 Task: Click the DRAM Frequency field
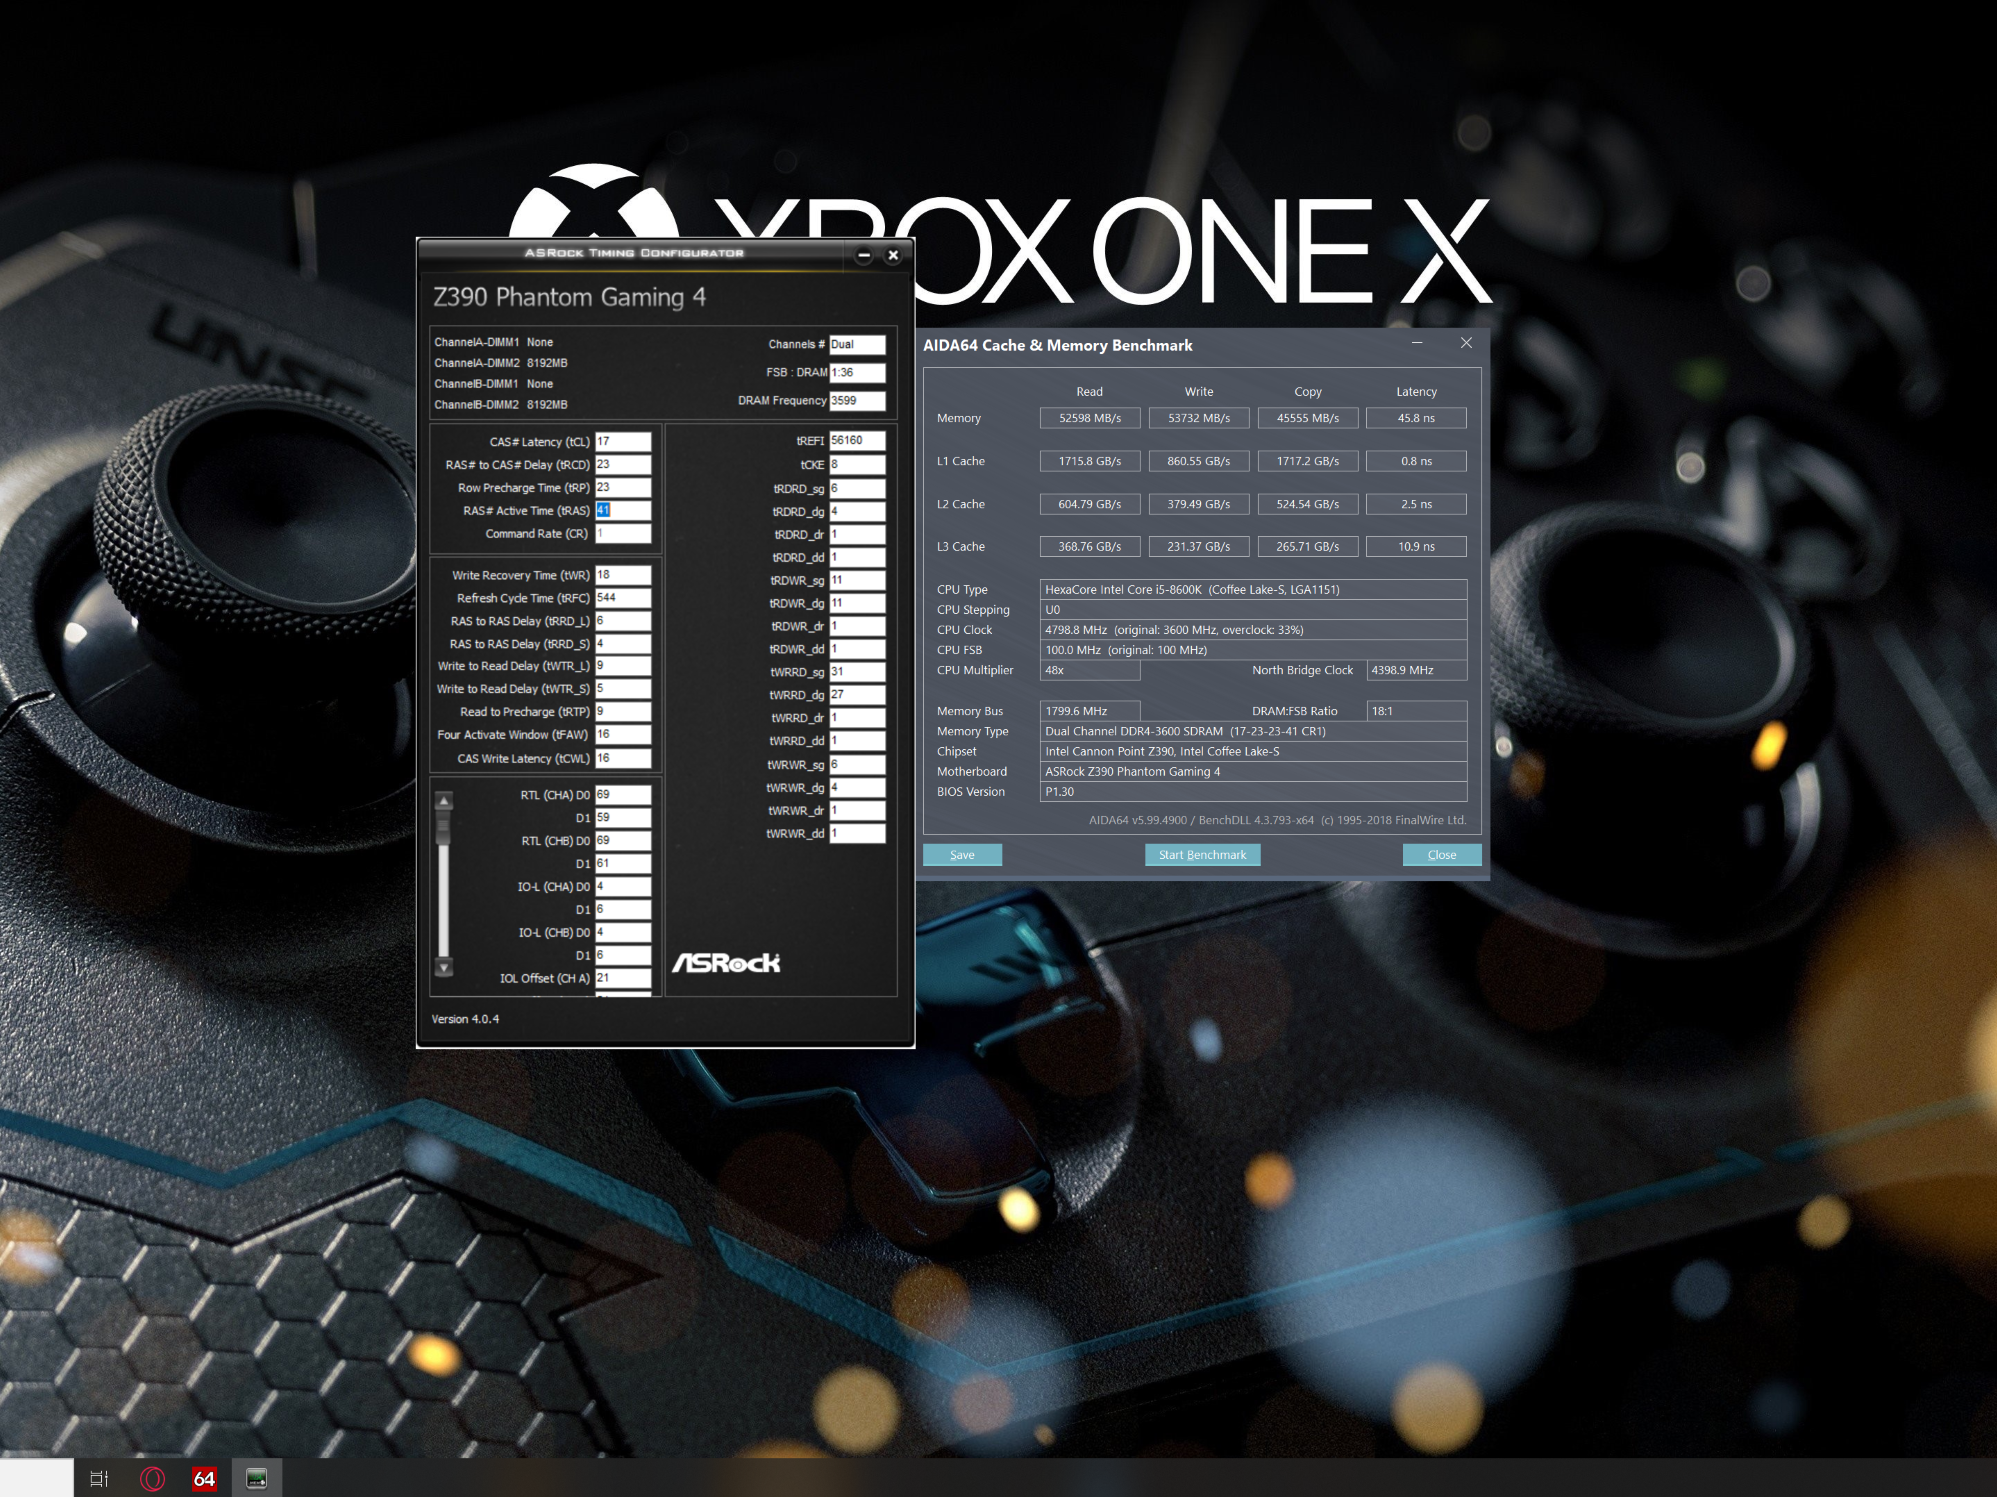[856, 400]
